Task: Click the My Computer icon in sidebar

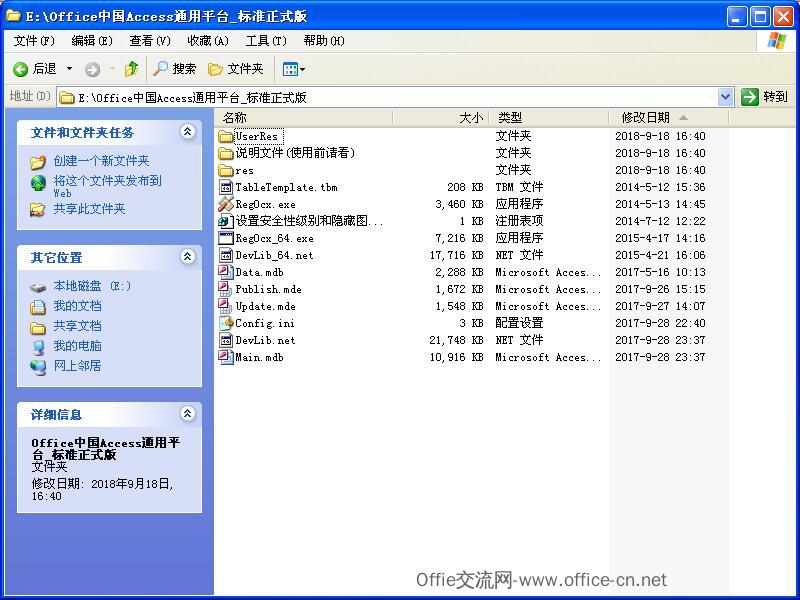Action: (x=38, y=347)
